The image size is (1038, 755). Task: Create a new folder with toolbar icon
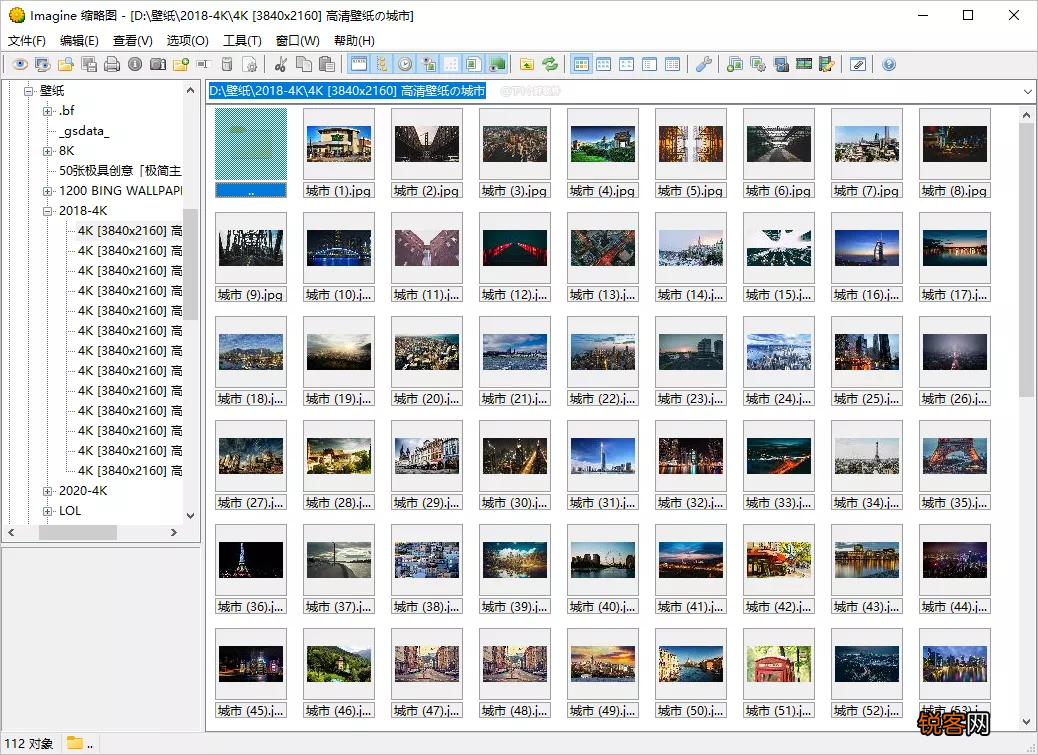tap(181, 64)
